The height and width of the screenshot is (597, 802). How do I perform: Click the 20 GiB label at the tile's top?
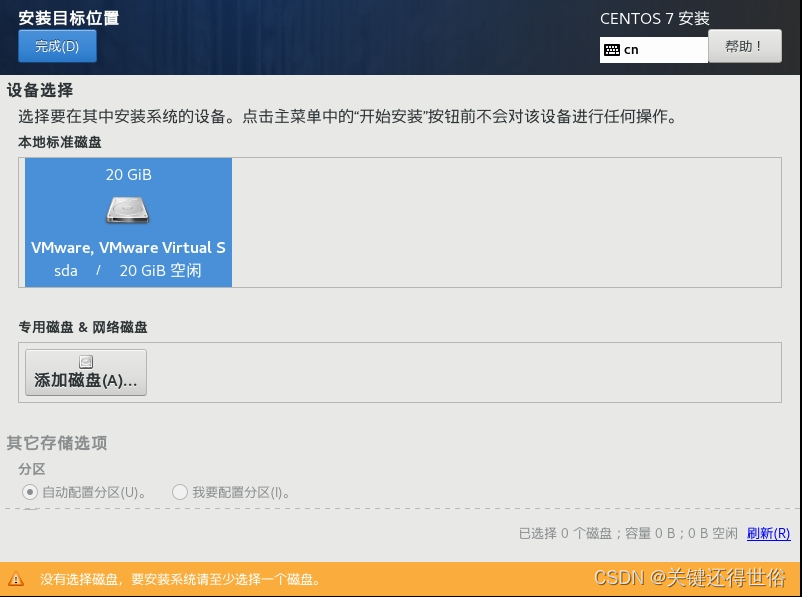coord(128,175)
